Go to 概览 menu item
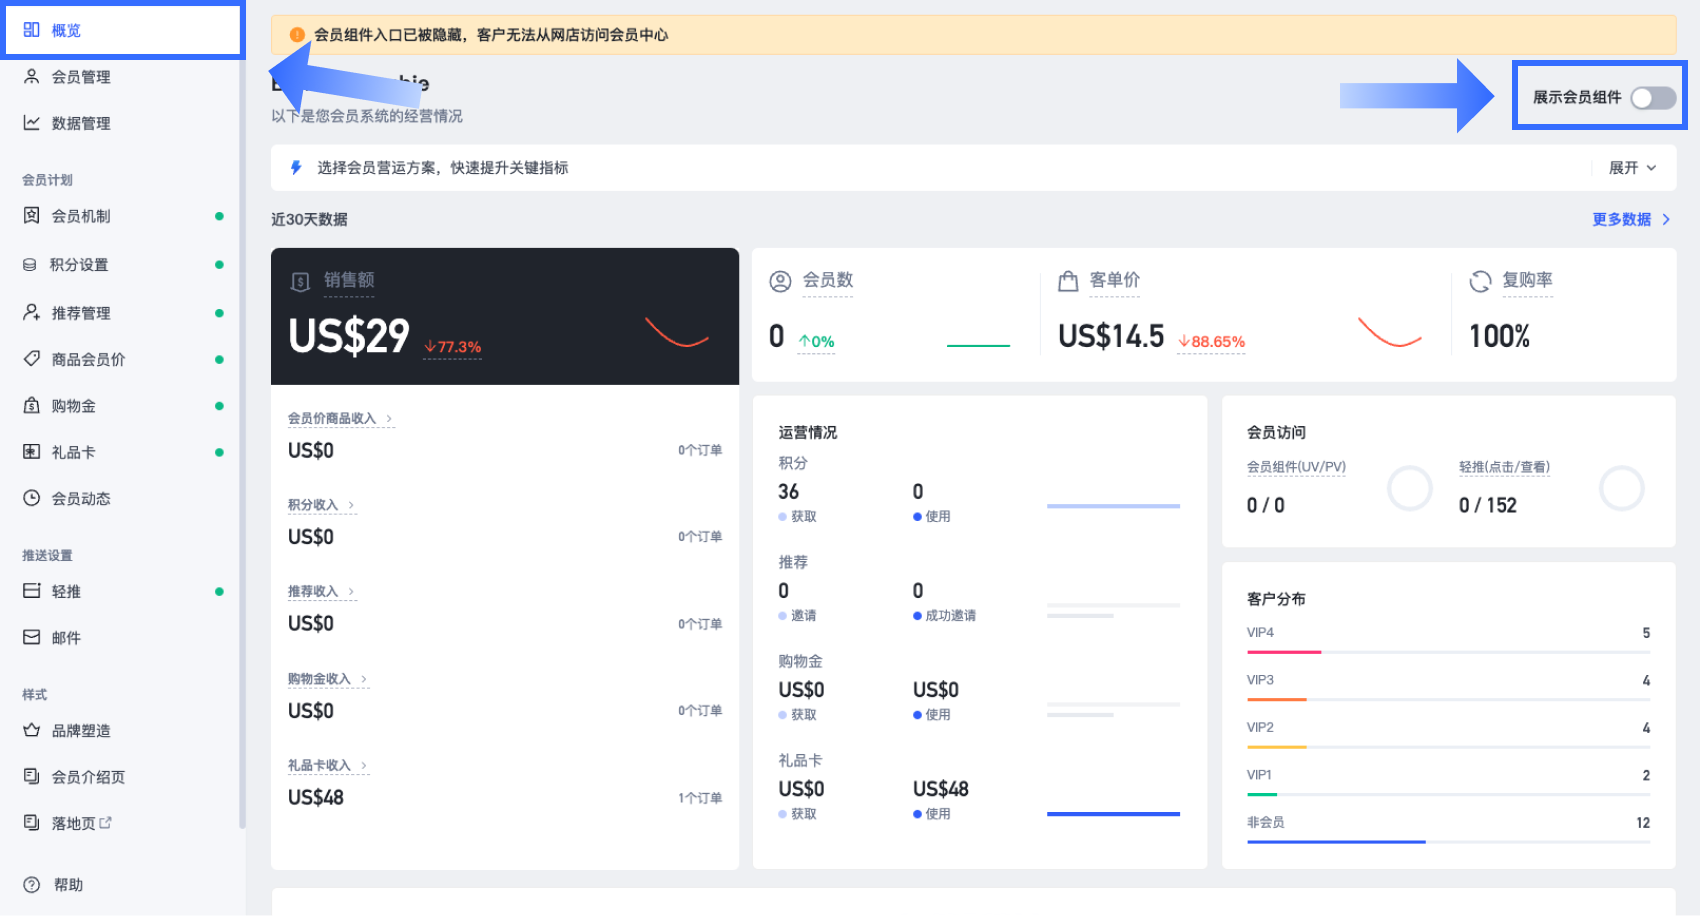1700x916 pixels. click(123, 30)
